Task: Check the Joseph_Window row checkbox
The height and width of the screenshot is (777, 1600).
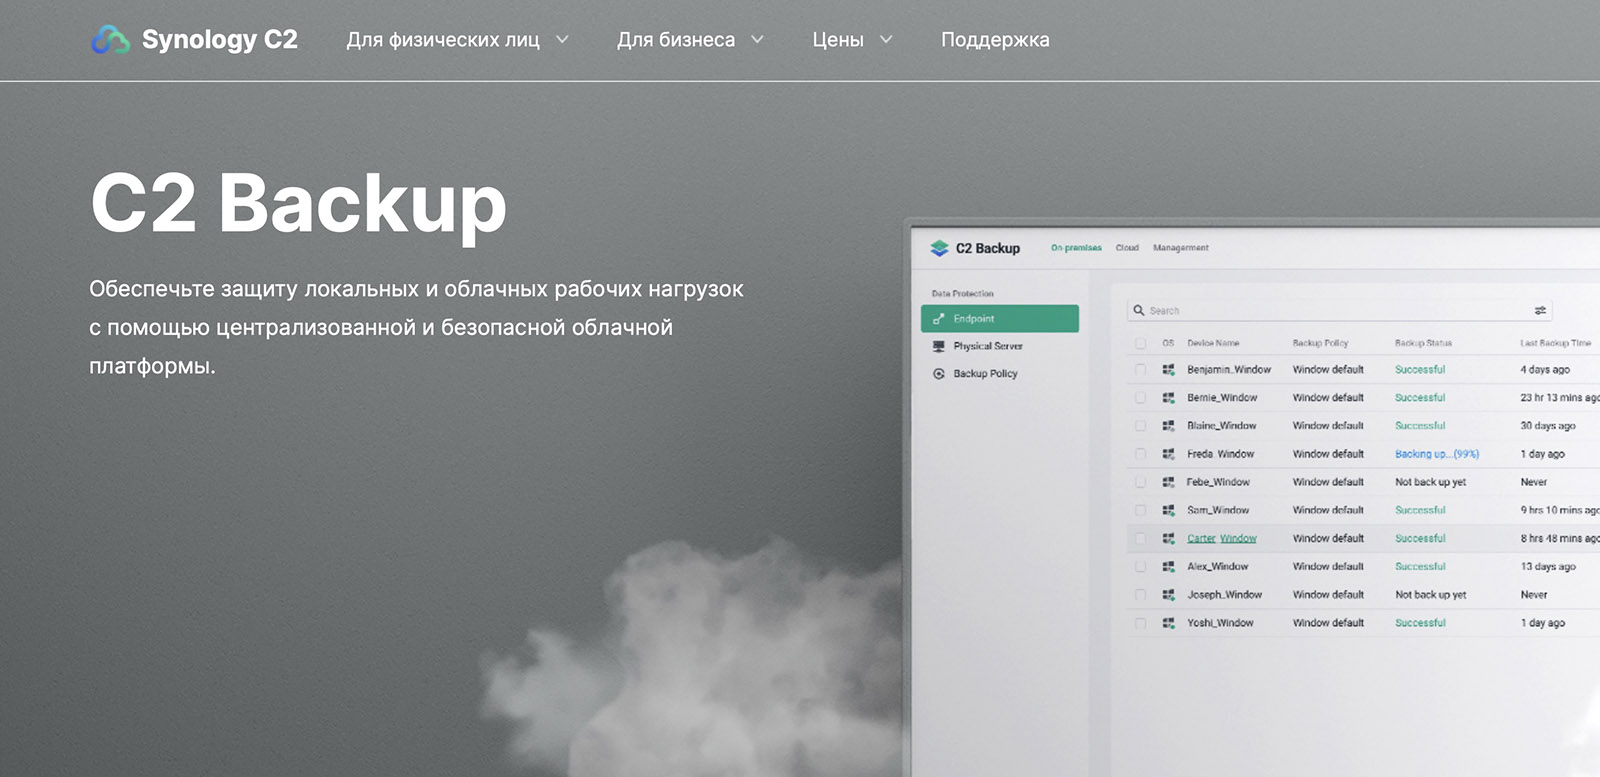Action: click(x=1140, y=595)
